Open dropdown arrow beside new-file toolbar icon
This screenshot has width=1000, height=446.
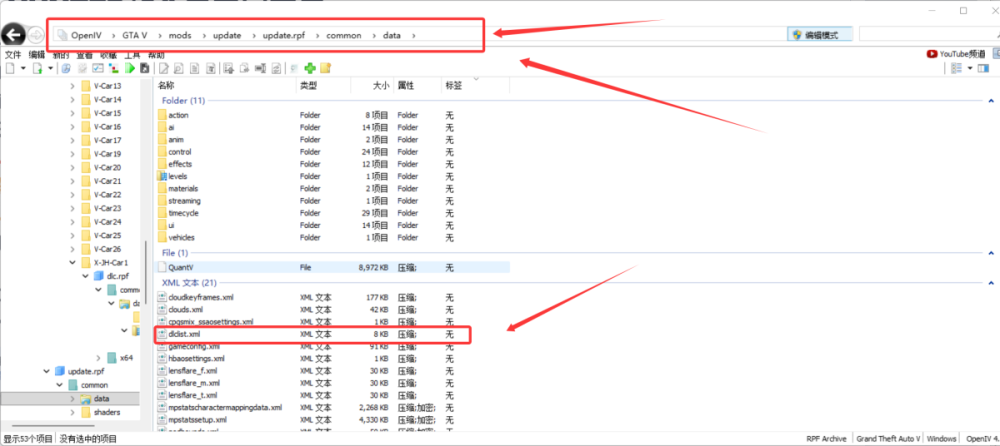tap(23, 68)
